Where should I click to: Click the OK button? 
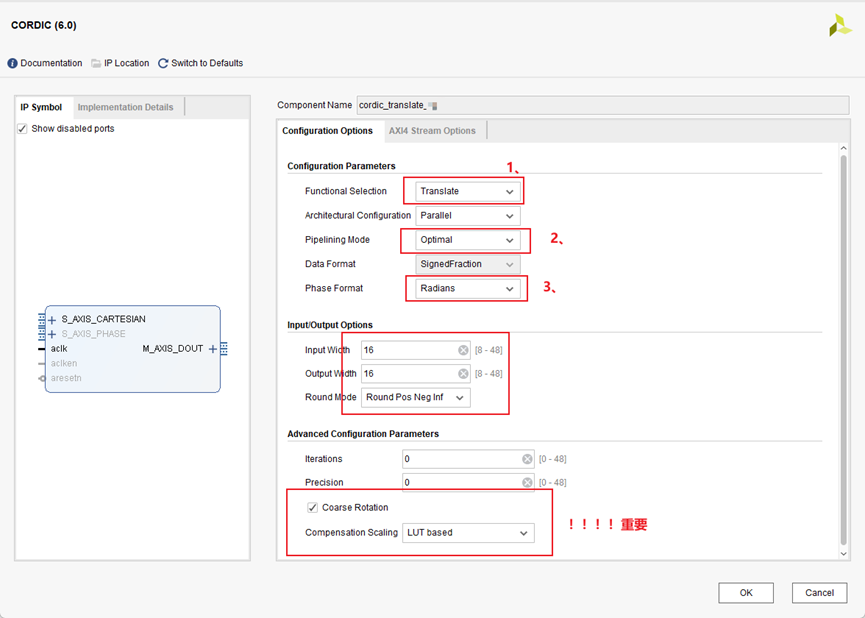746,593
